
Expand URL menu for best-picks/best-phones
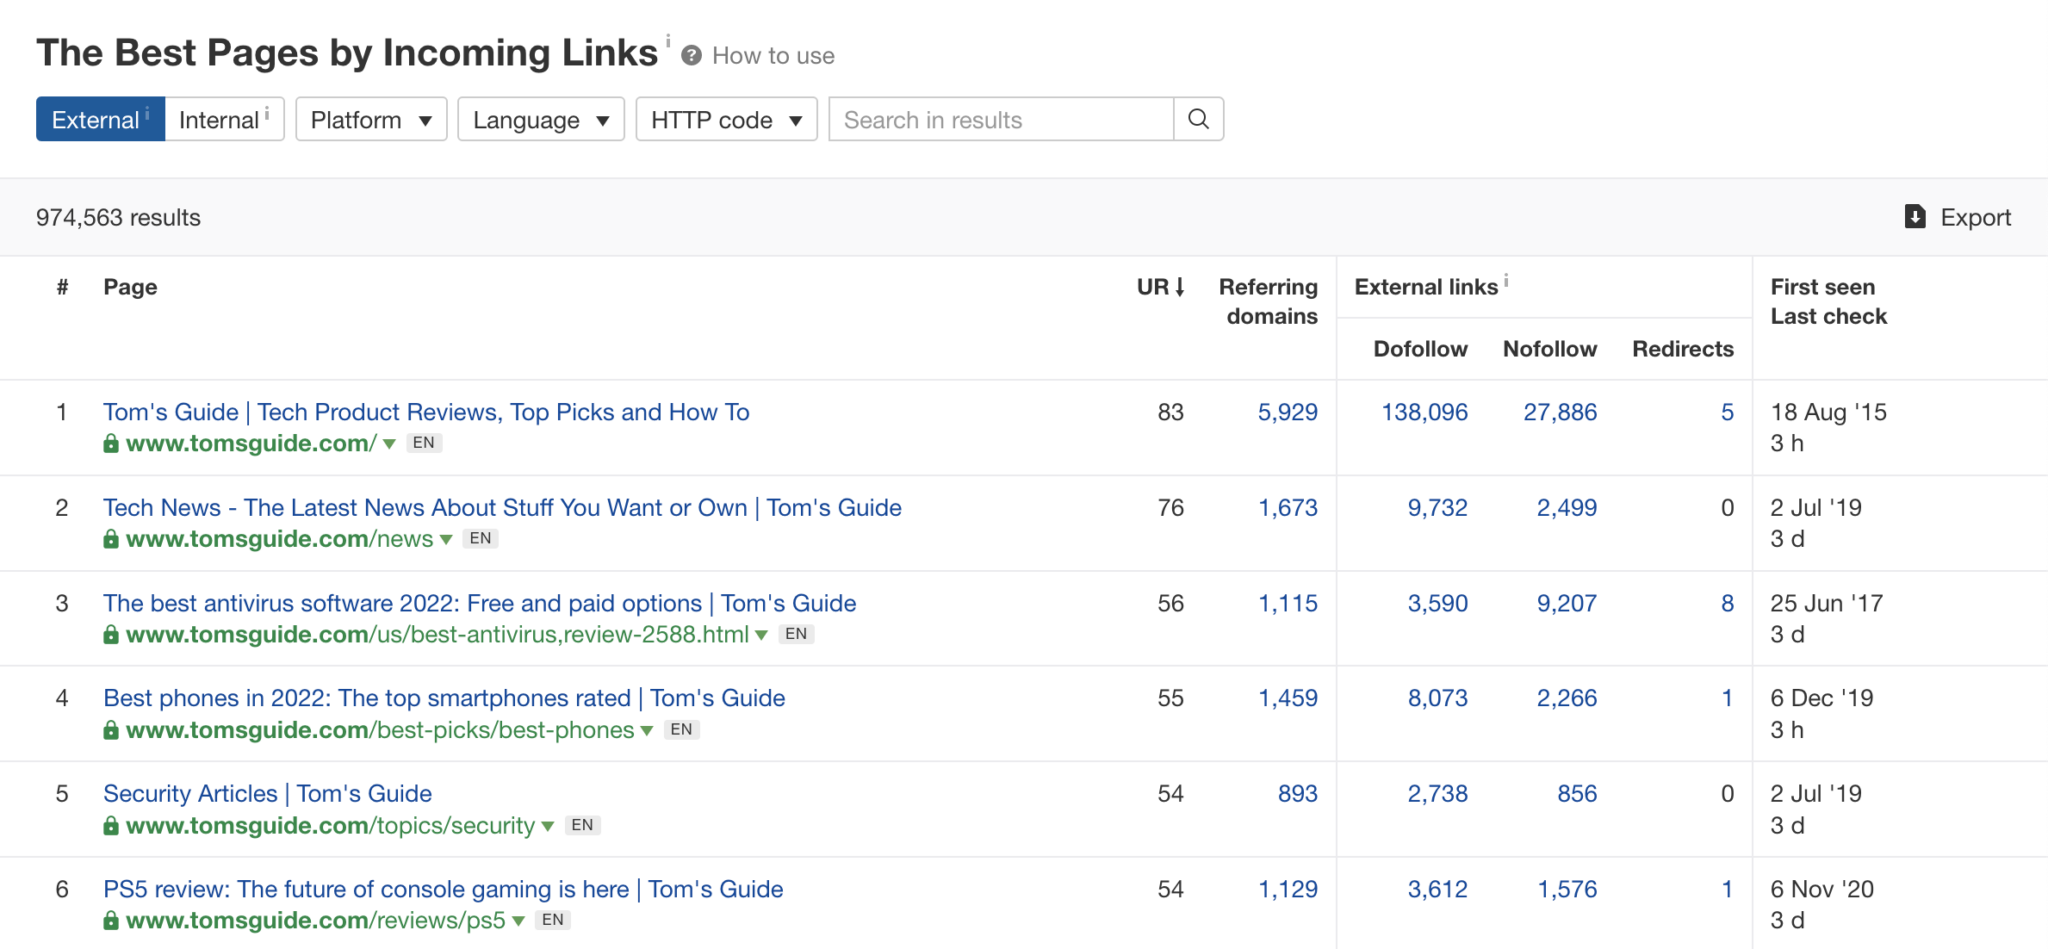coord(647,731)
